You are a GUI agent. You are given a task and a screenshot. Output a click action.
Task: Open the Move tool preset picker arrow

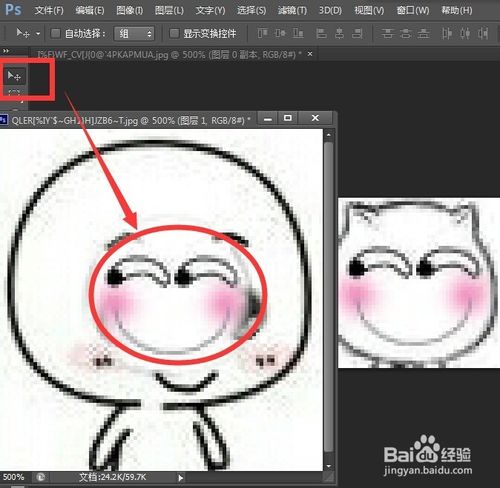click(38, 34)
